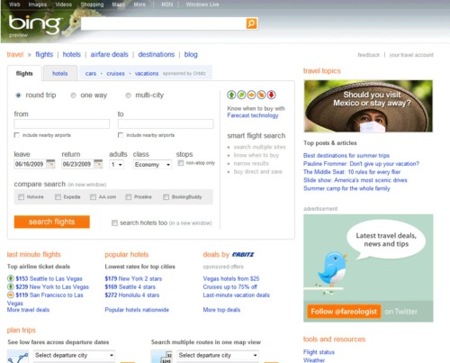Check AA.com compare search box
This screenshot has width=450, height=363.
pyautogui.click(x=93, y=197)
